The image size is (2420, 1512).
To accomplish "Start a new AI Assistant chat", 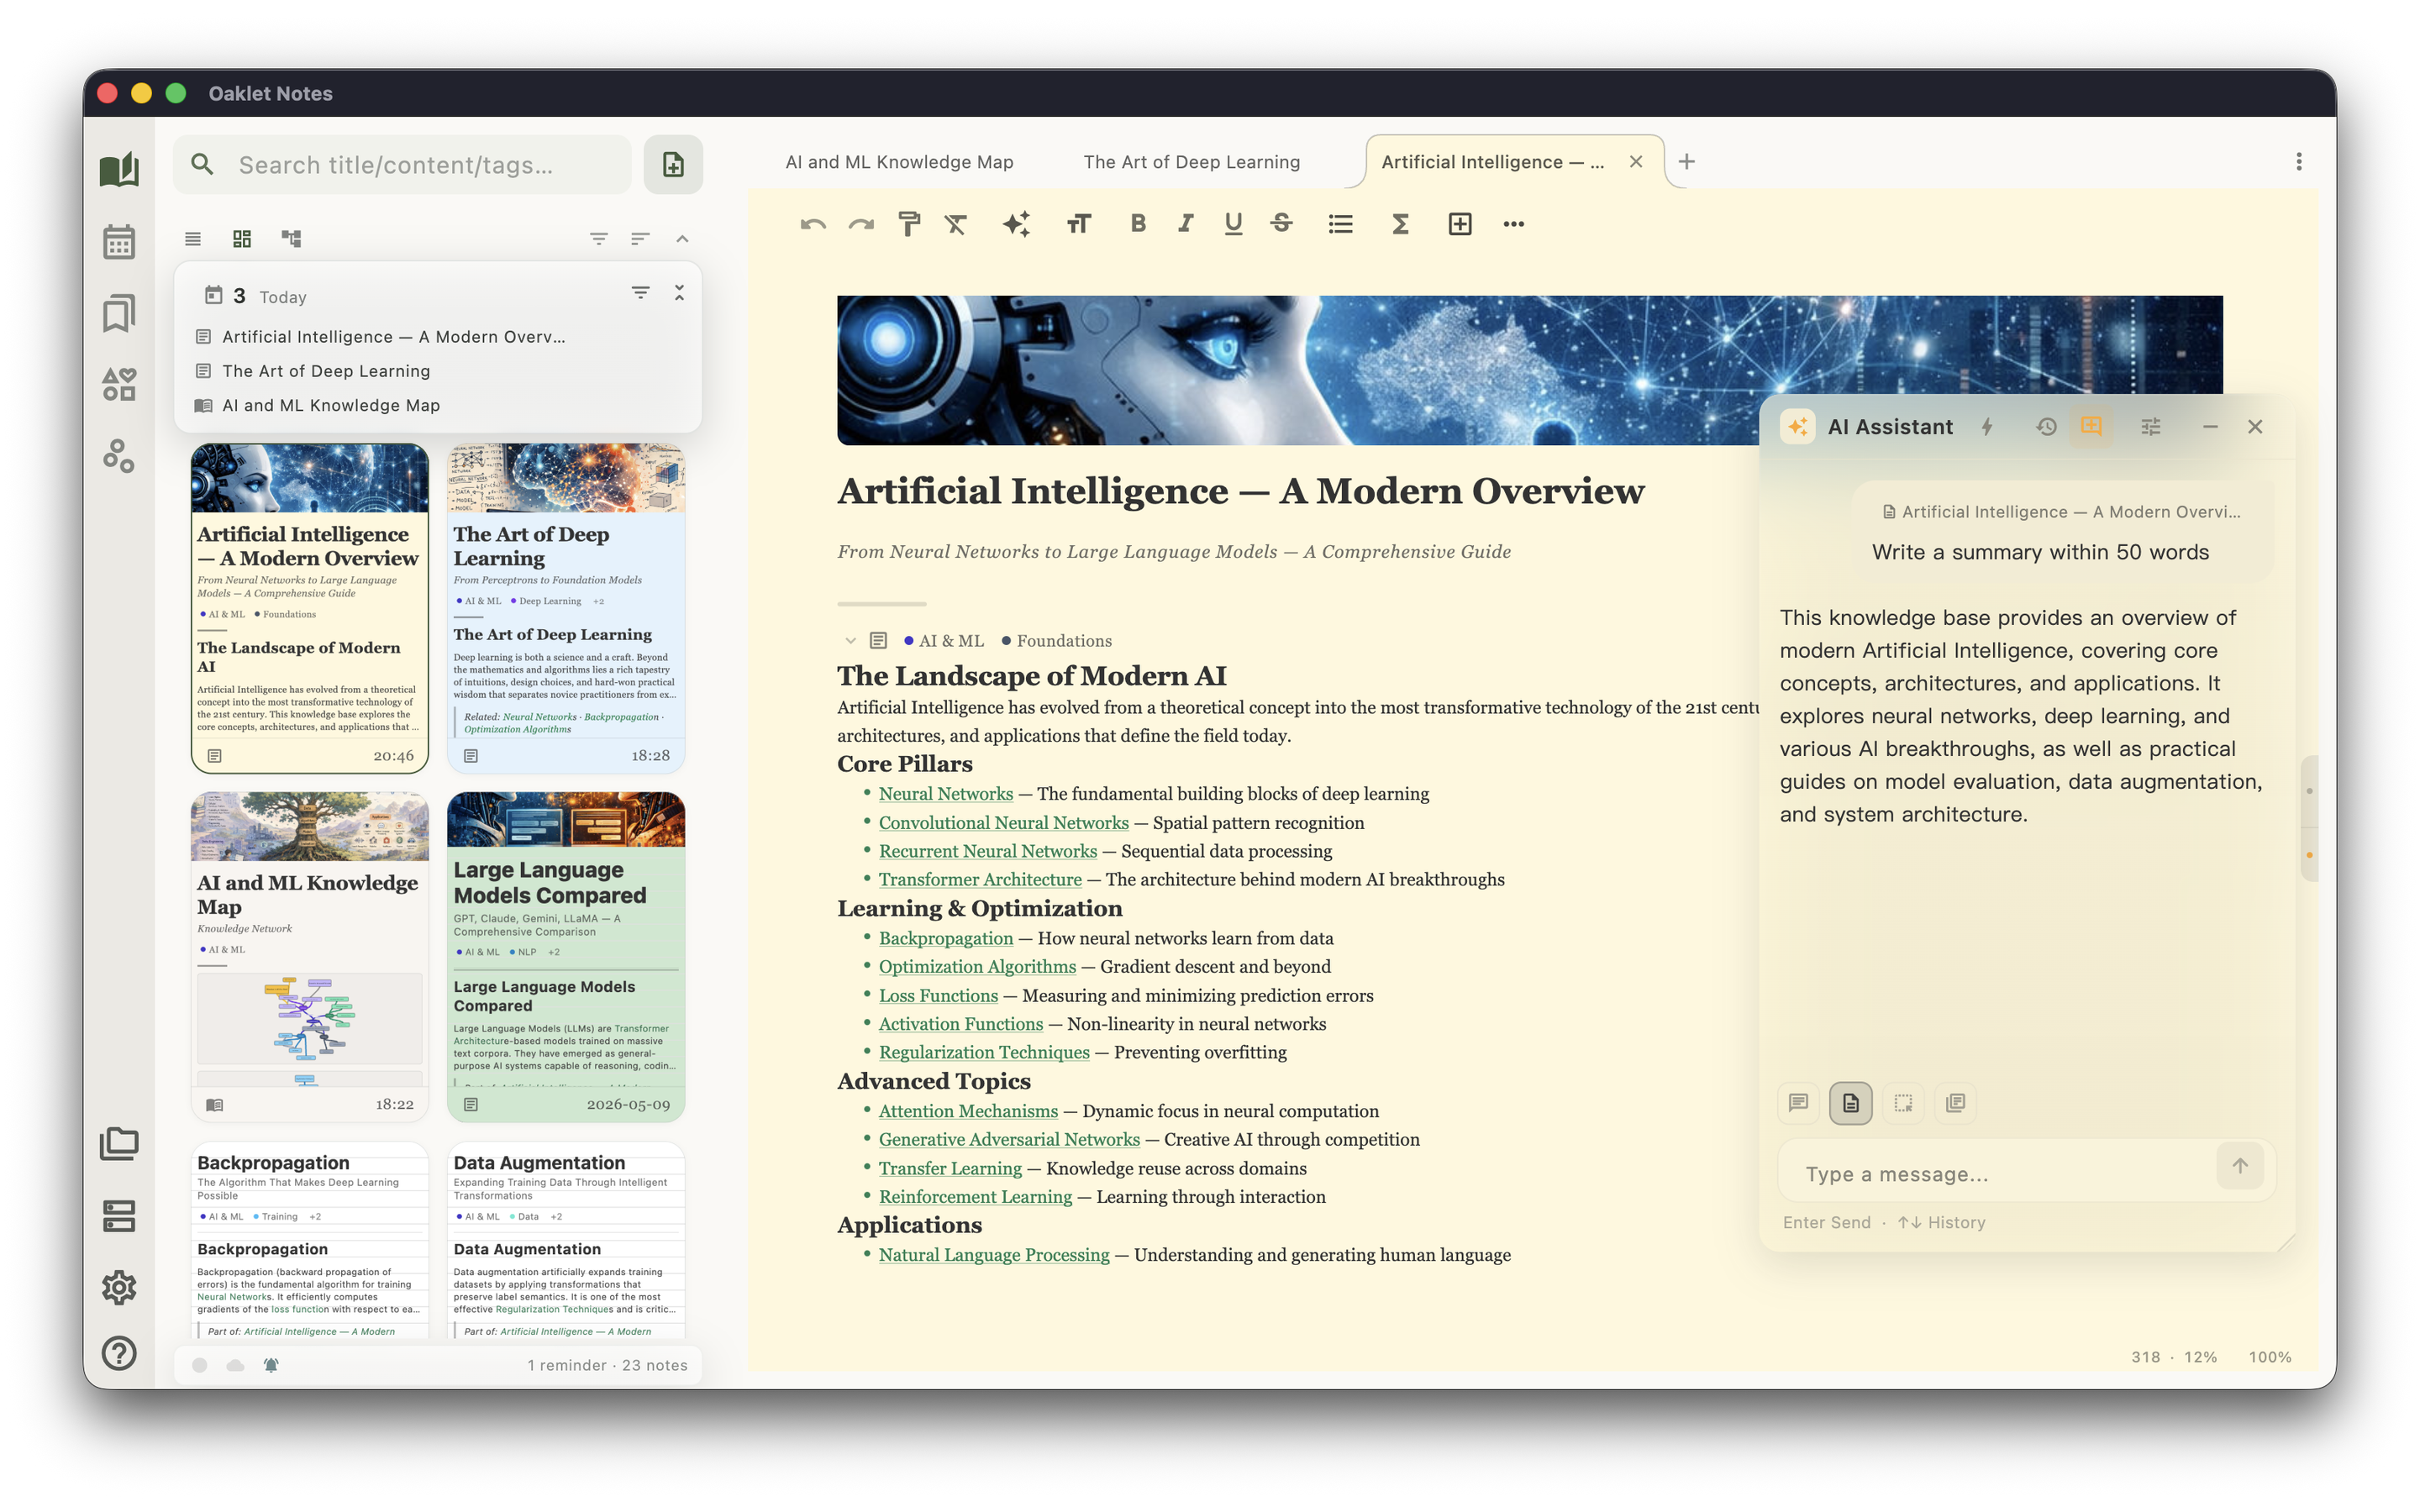I will click(2091, 427).
